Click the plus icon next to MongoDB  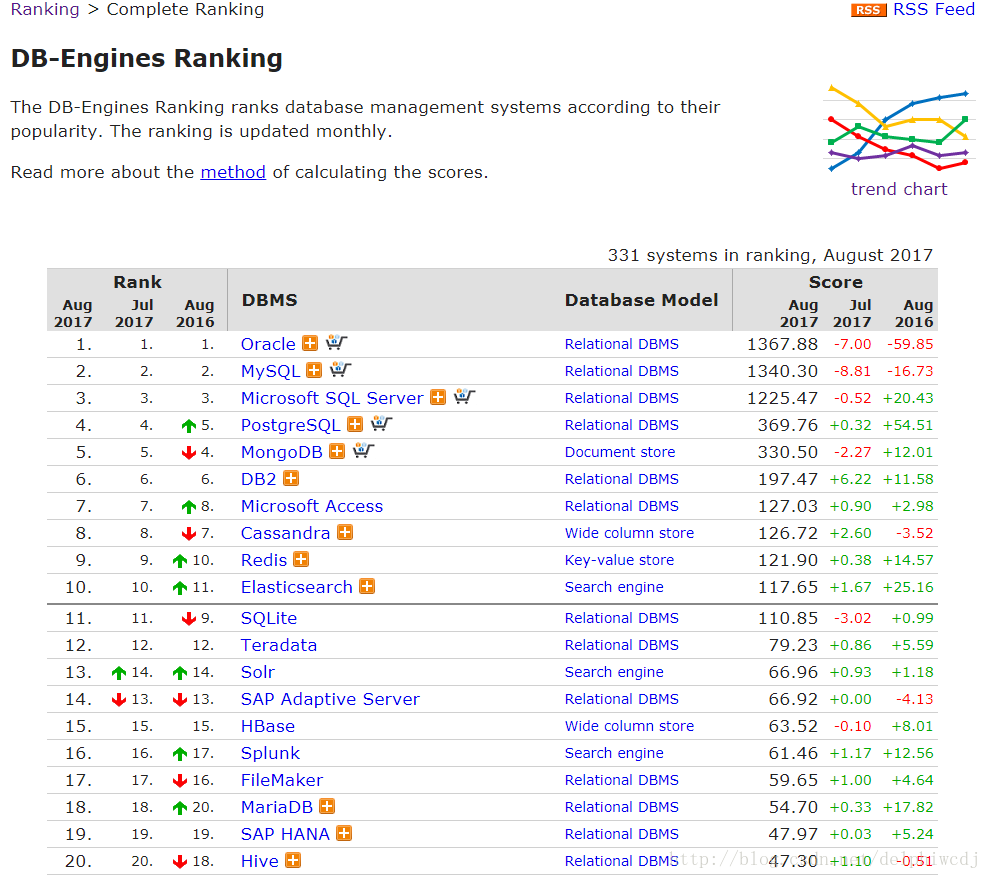[x=337, y=451]
